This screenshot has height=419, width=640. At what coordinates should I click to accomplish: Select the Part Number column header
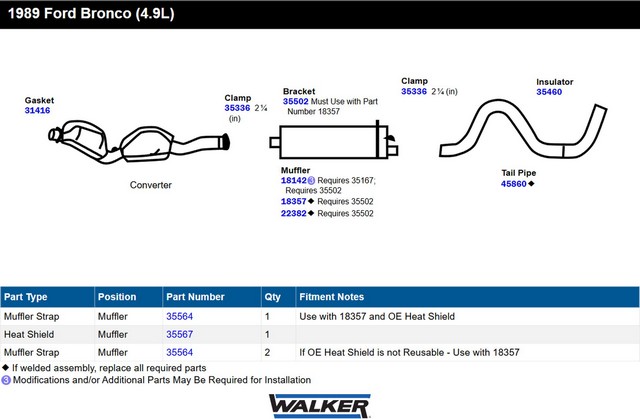(195, 297)
